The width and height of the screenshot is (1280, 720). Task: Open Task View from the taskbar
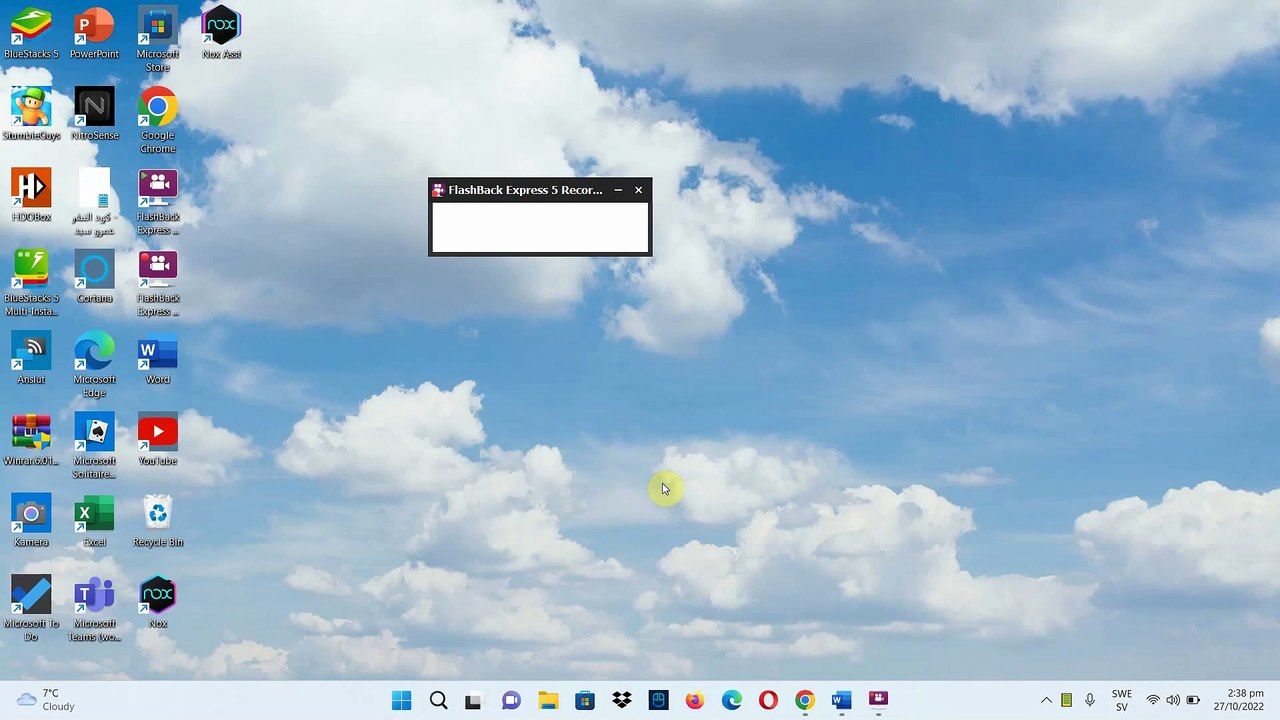tap(474, 700)
